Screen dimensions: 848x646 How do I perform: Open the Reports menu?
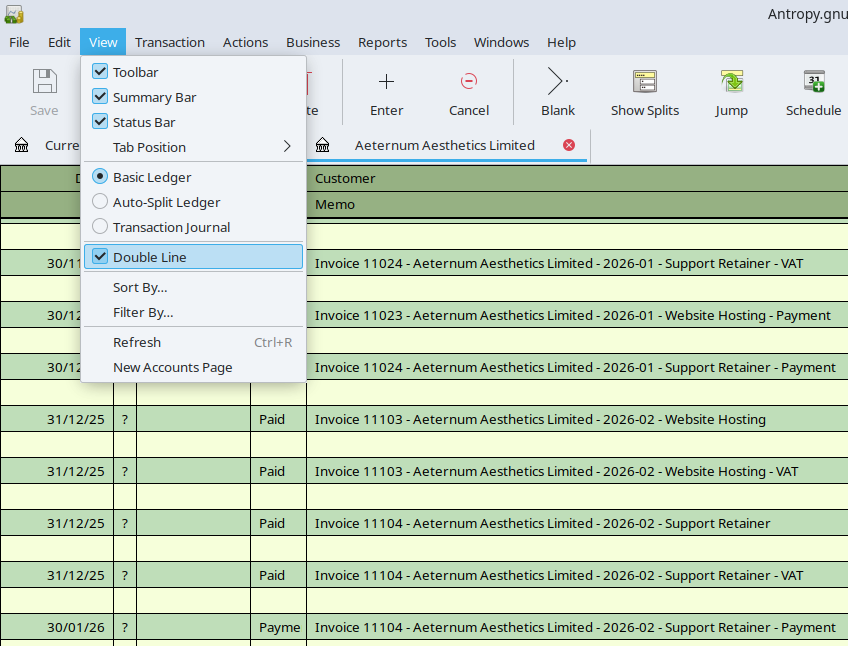382,42
